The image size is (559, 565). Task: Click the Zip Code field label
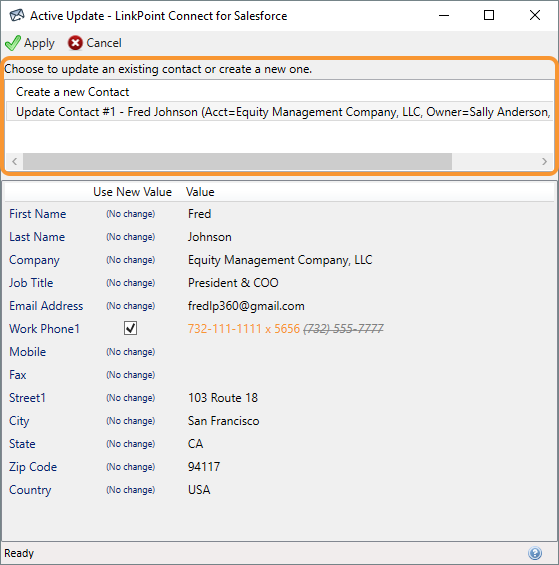(33, 467)
